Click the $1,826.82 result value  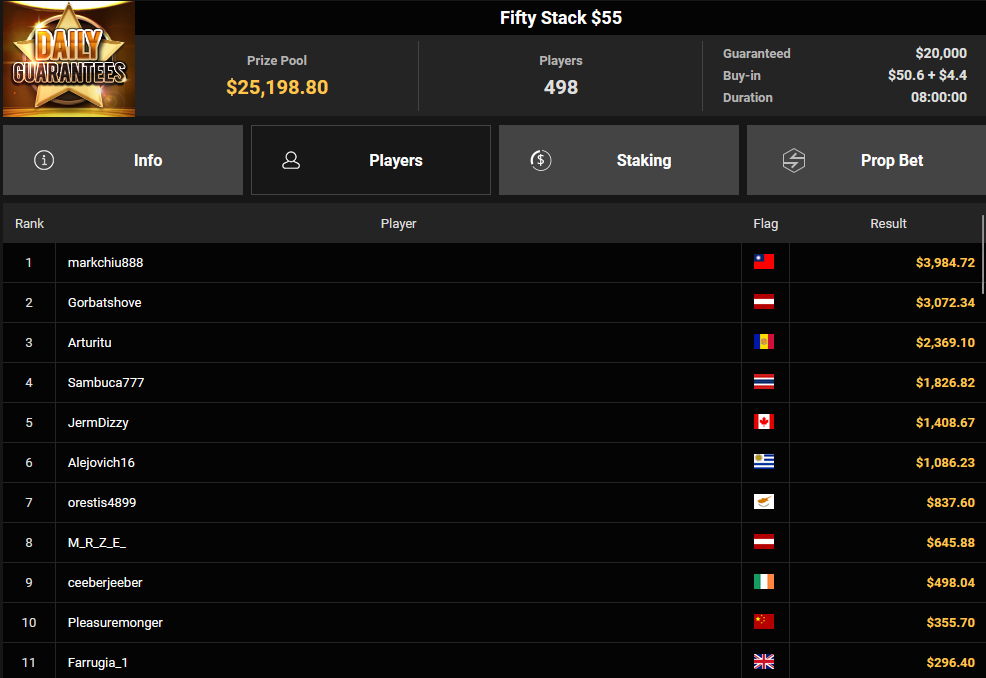pos(945,382)
